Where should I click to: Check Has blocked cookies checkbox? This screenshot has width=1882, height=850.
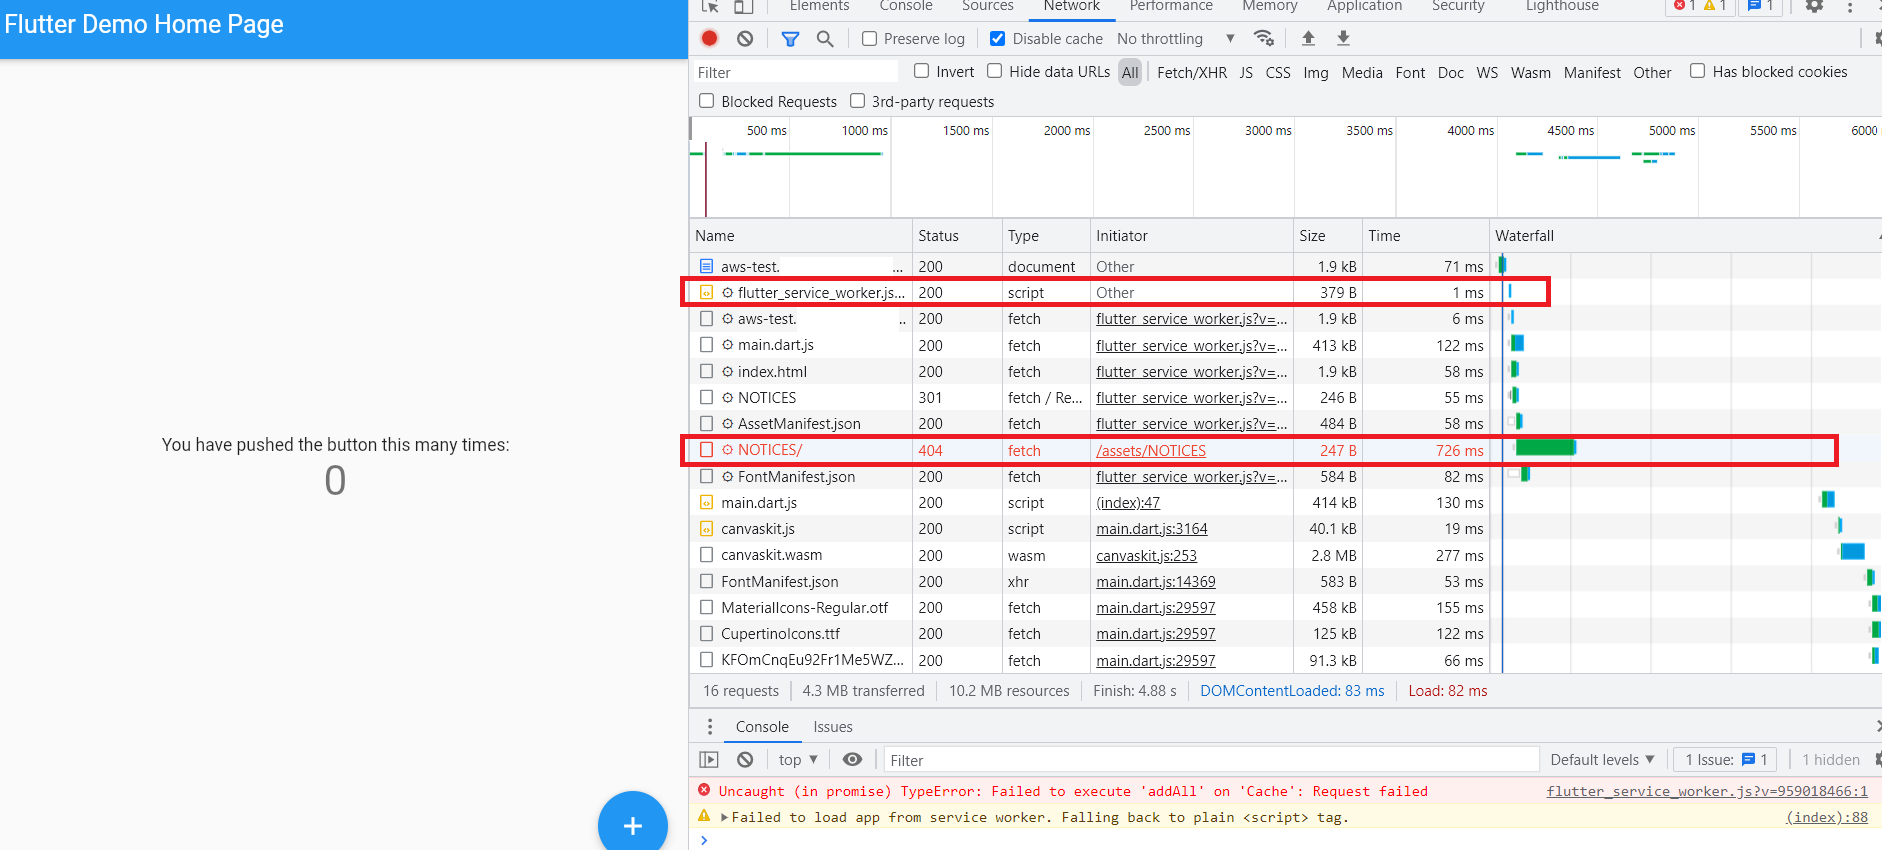(x=1697, y=71)
